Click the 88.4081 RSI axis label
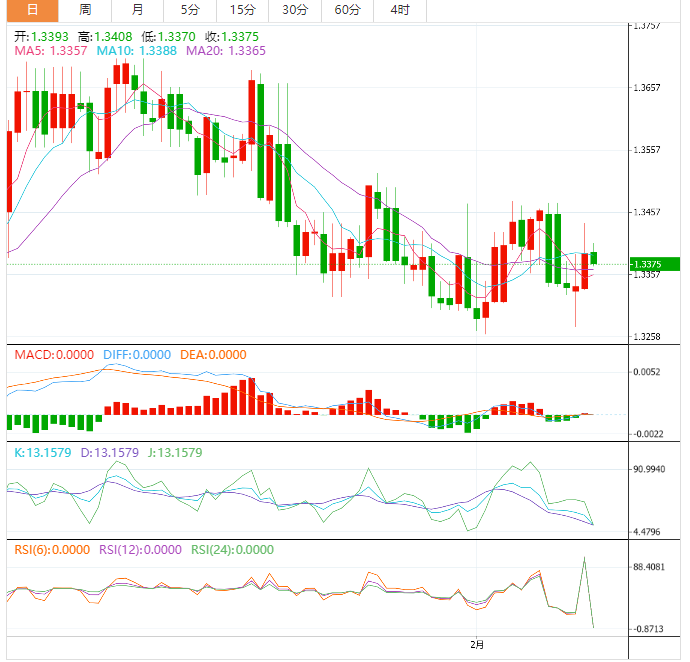This screenshot has height=662, width=690. click(649, 567)
